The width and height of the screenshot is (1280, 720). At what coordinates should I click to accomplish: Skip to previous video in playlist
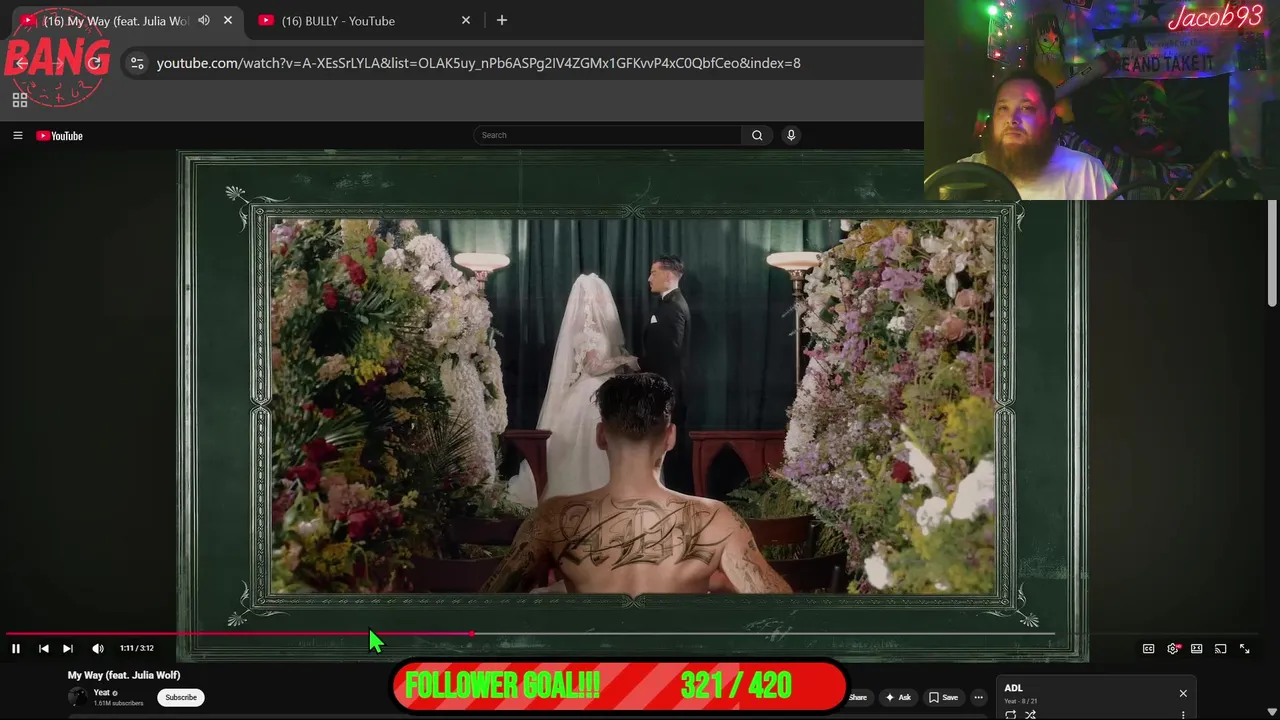(x=44, y=648)
